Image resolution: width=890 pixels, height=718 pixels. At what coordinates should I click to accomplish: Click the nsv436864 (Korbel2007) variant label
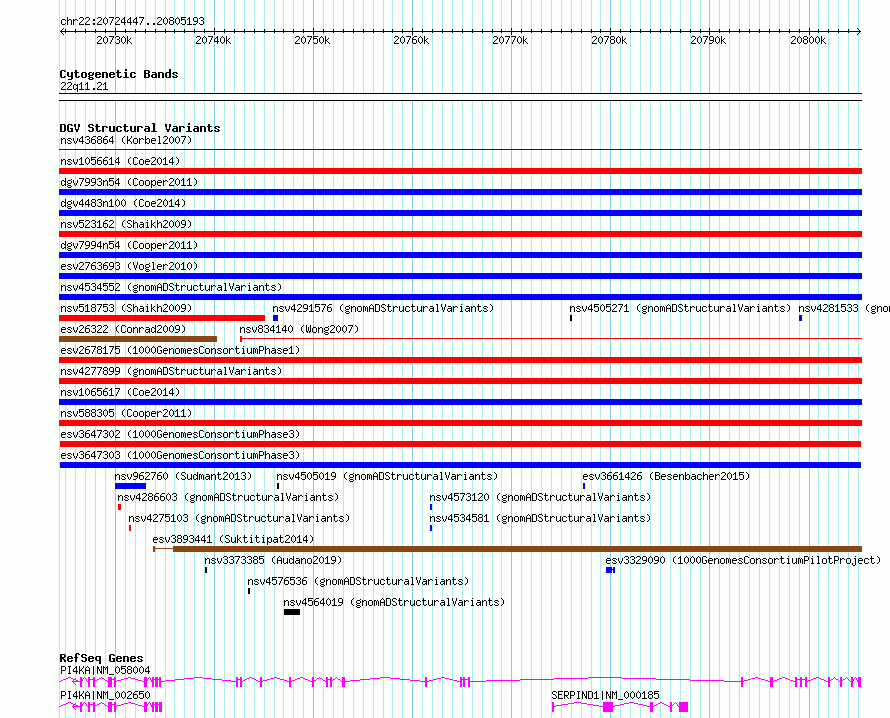pos(126,140)
